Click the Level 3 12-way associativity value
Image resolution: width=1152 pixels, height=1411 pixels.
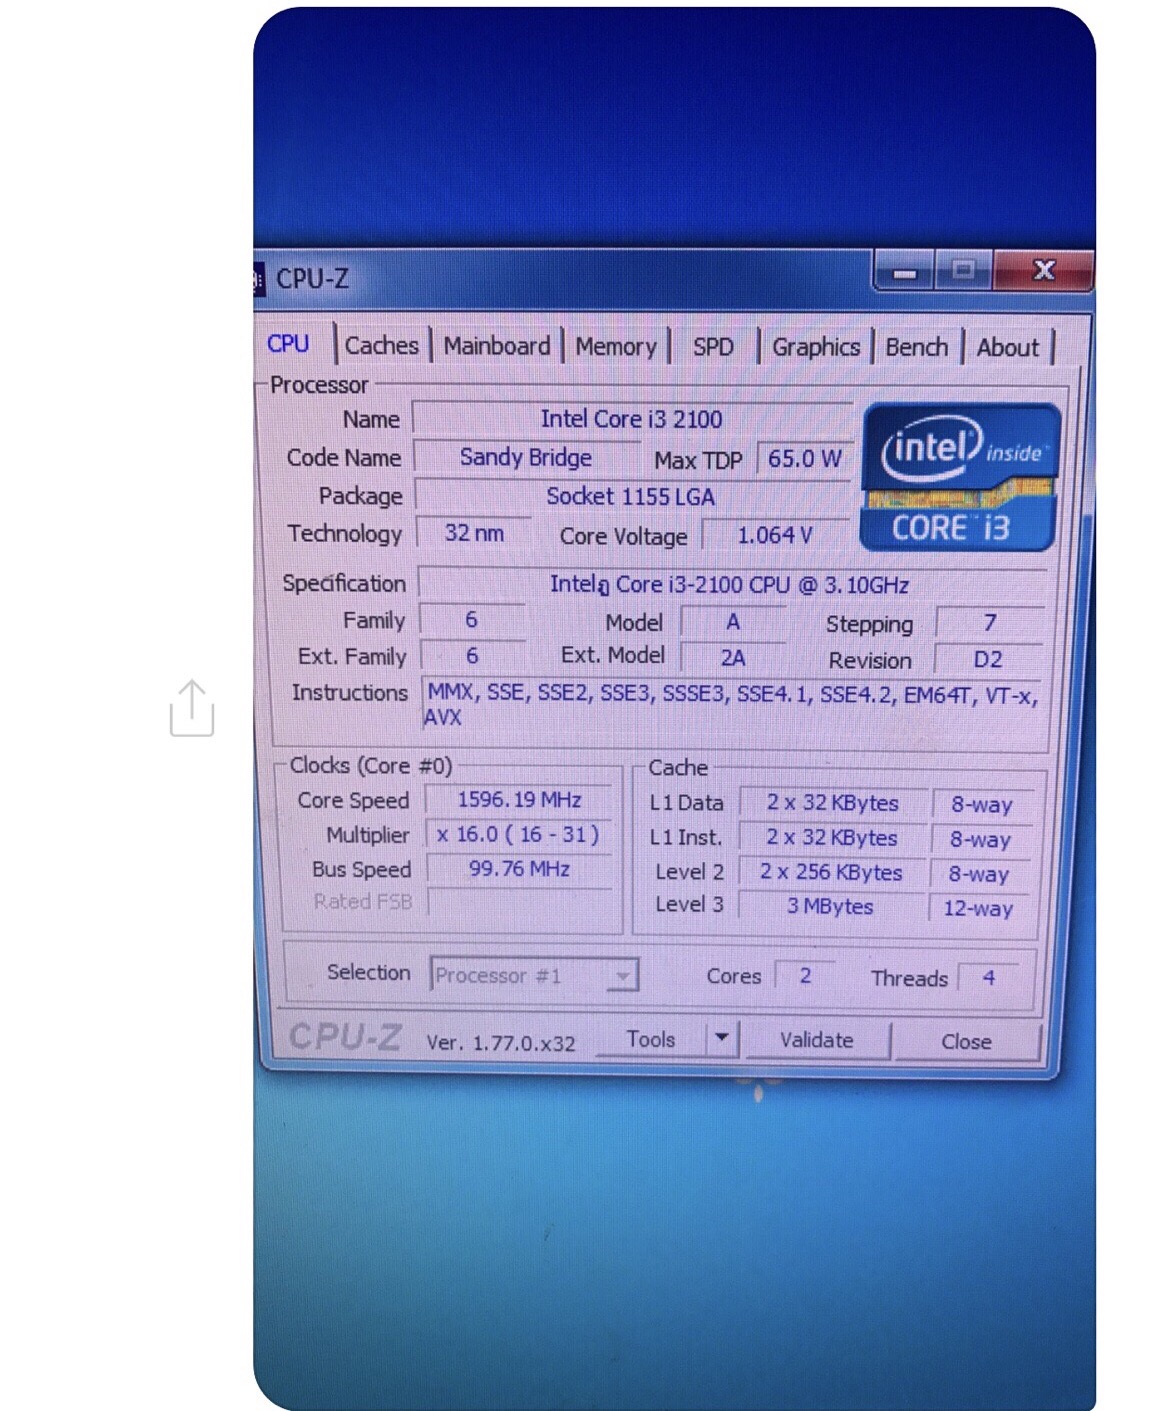(978, 908)
